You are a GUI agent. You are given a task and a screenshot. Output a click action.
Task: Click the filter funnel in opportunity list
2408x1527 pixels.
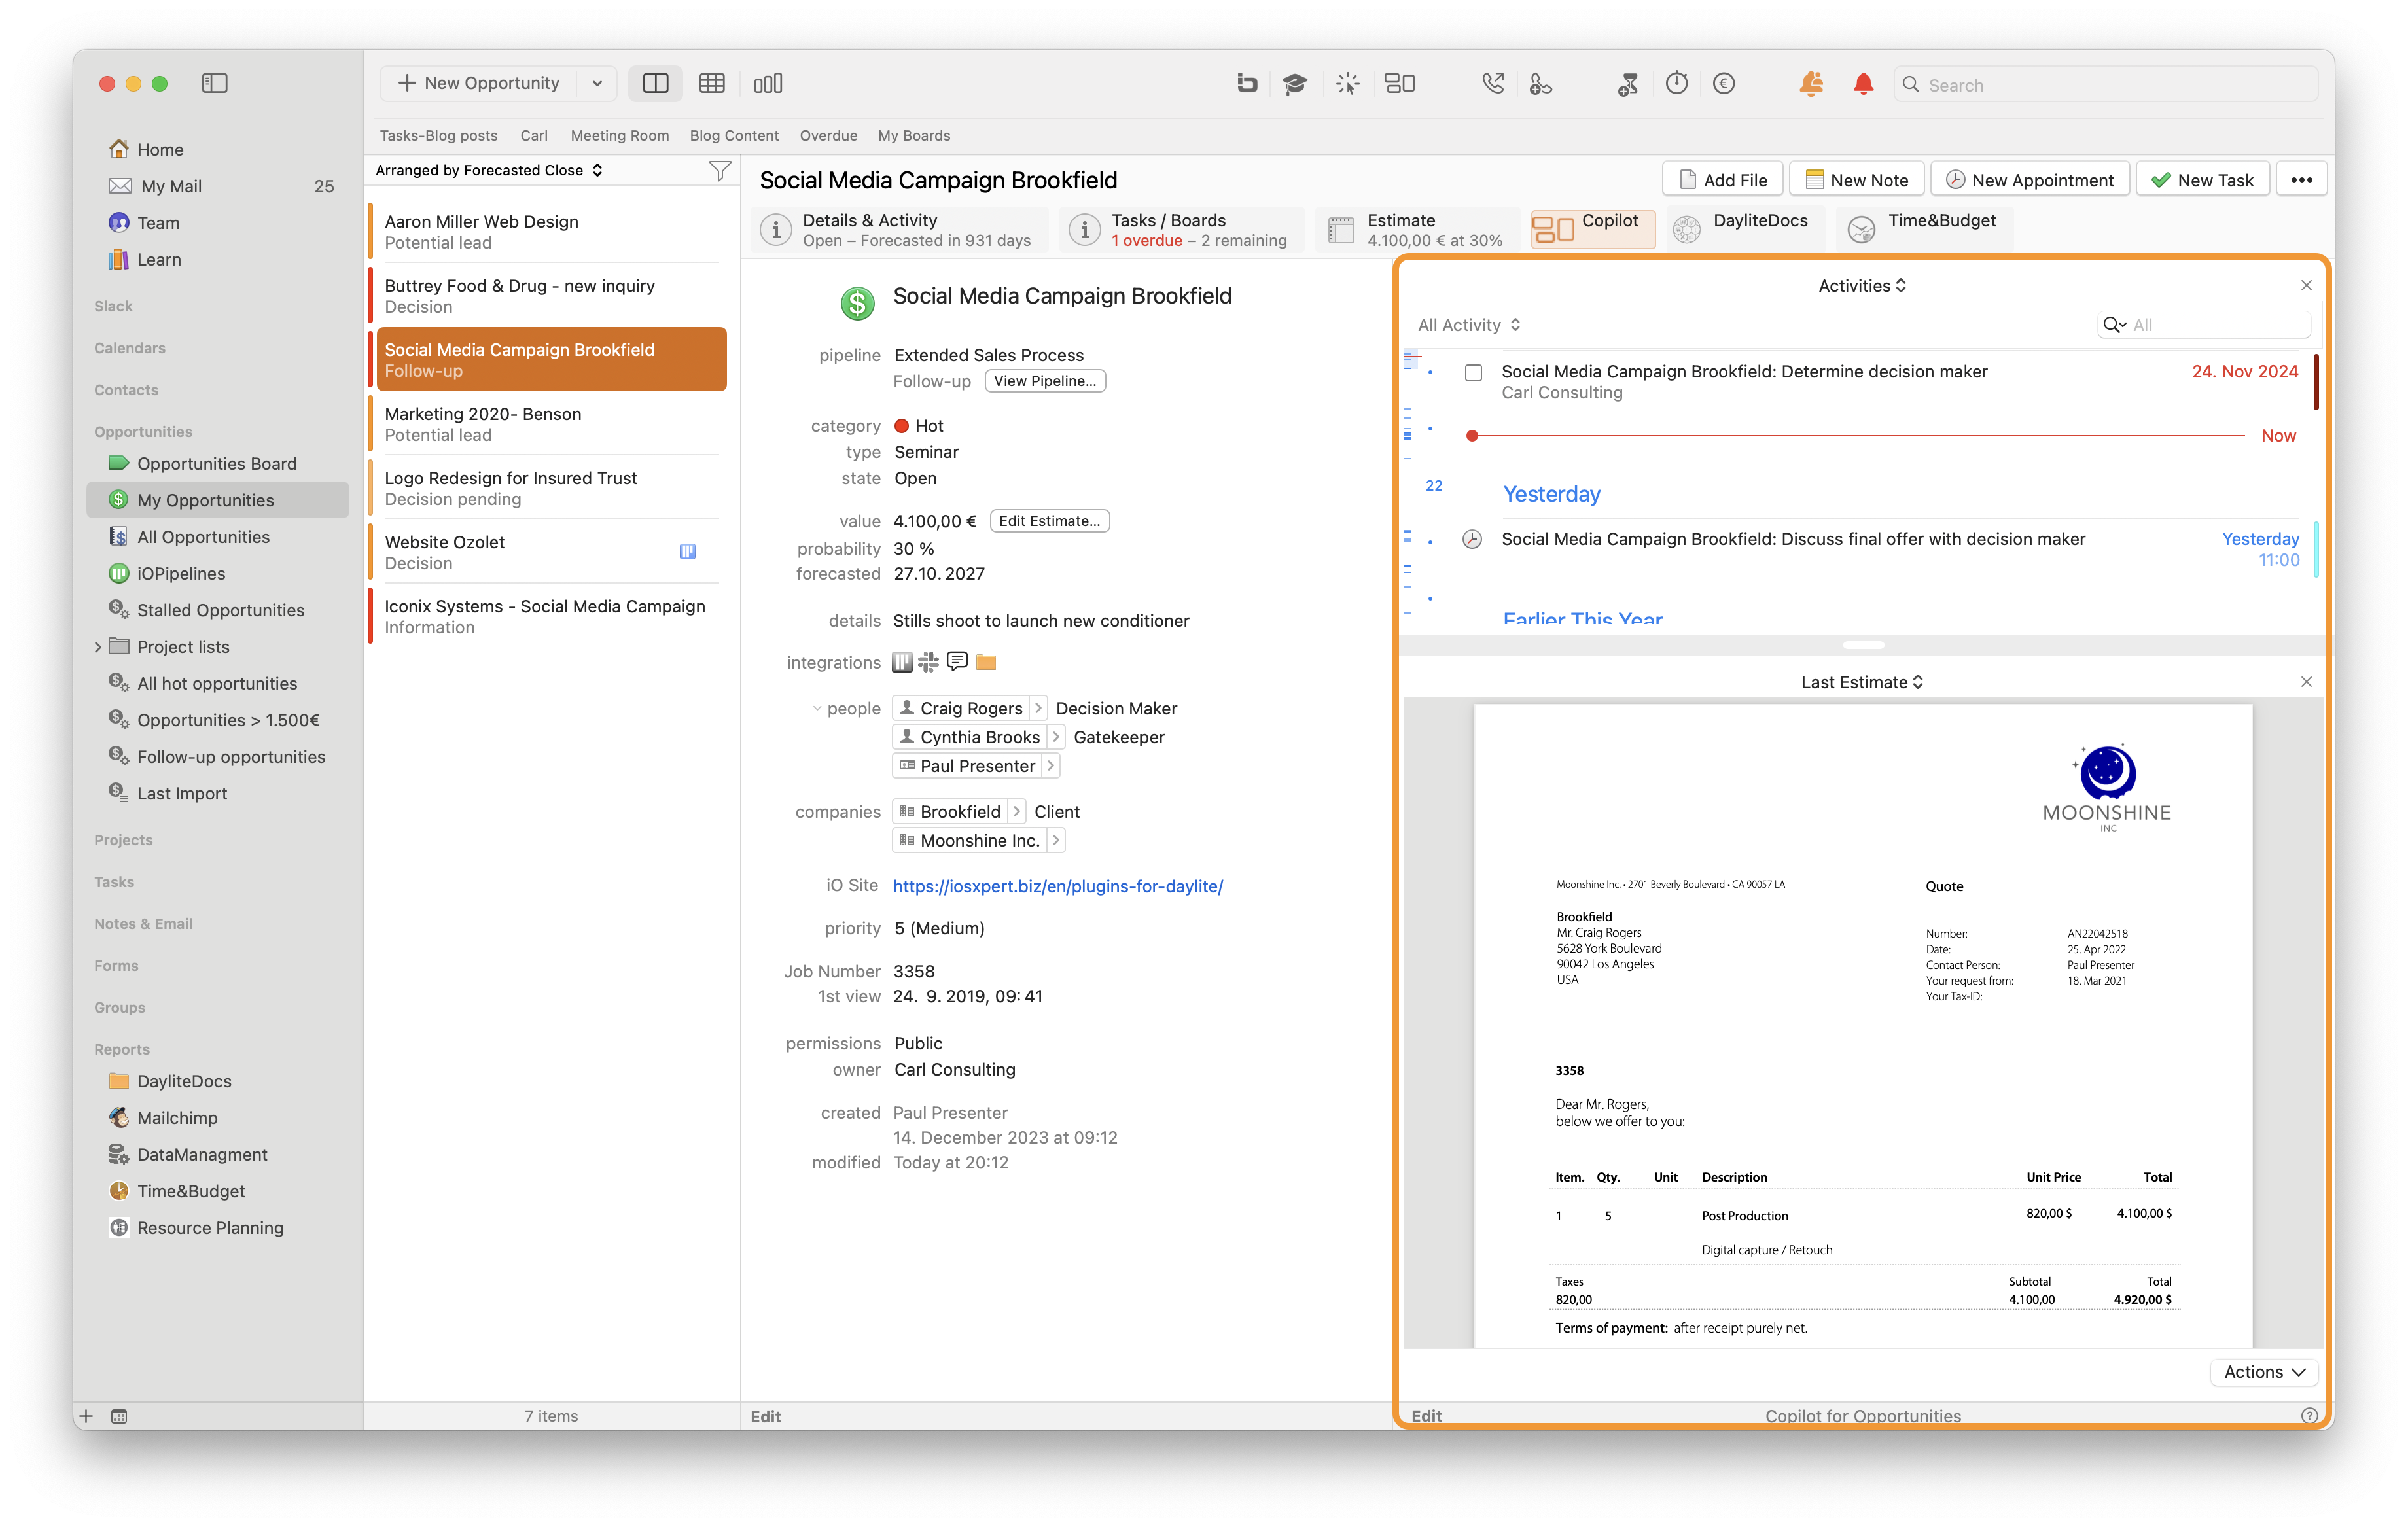coord(719,171)
